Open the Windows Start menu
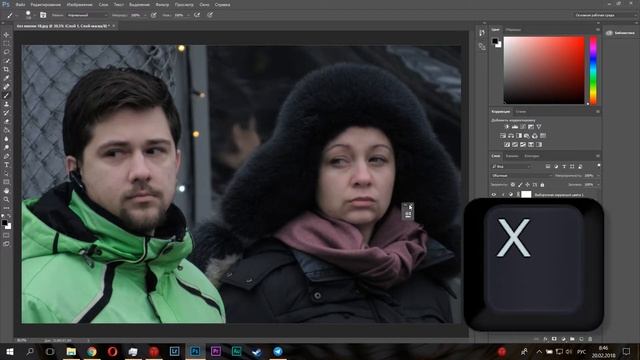 [x=9, y=351]
